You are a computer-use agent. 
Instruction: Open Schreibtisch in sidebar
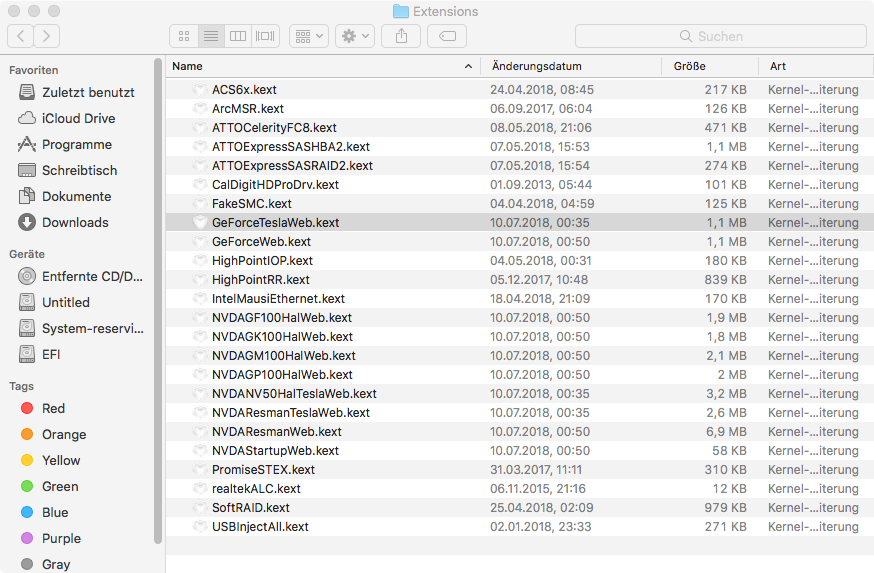click(x=68, y=170)
